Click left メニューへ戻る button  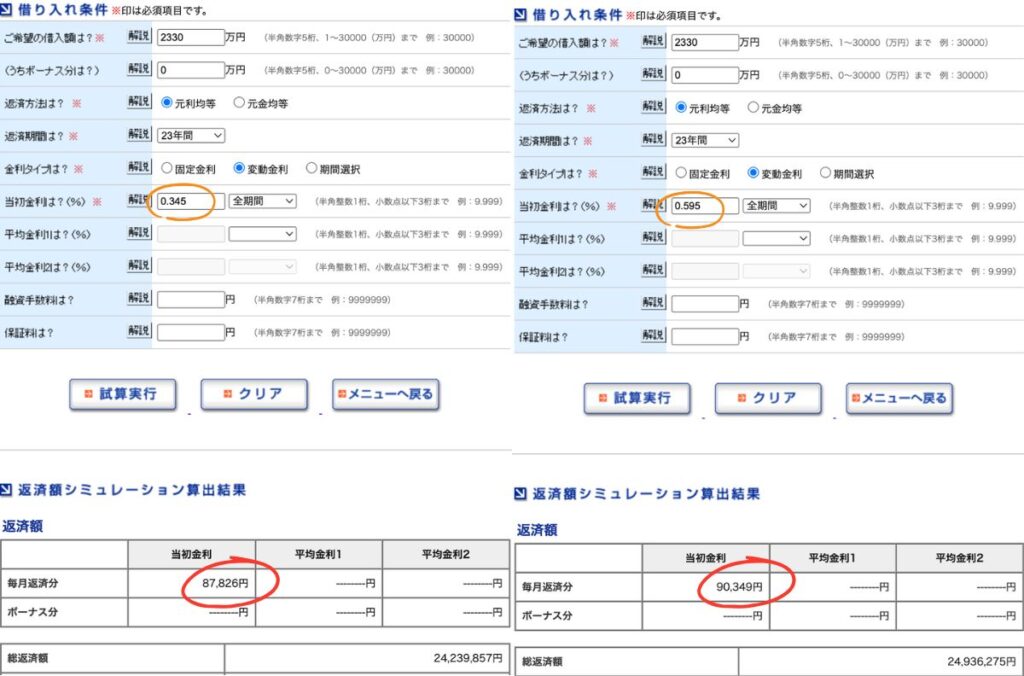point(386,394)
